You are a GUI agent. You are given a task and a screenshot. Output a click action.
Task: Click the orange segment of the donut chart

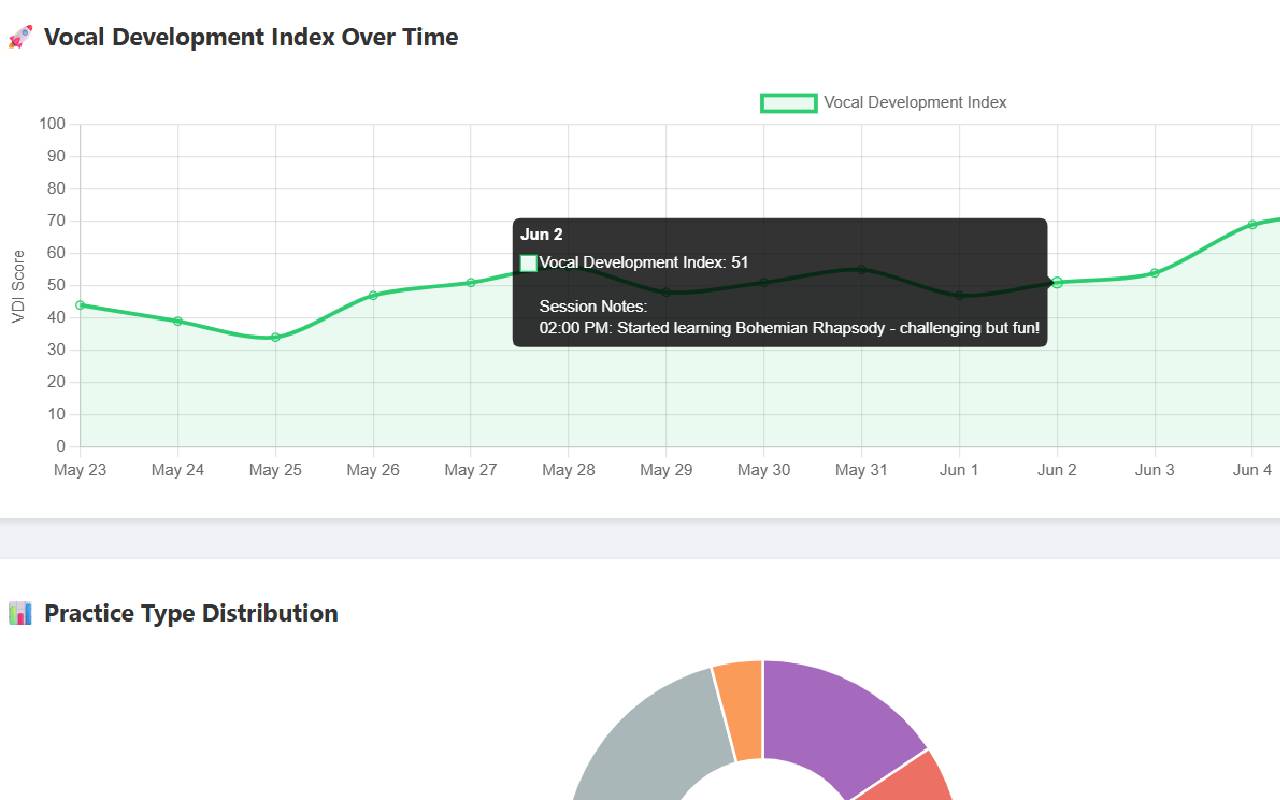pos(739,710)
